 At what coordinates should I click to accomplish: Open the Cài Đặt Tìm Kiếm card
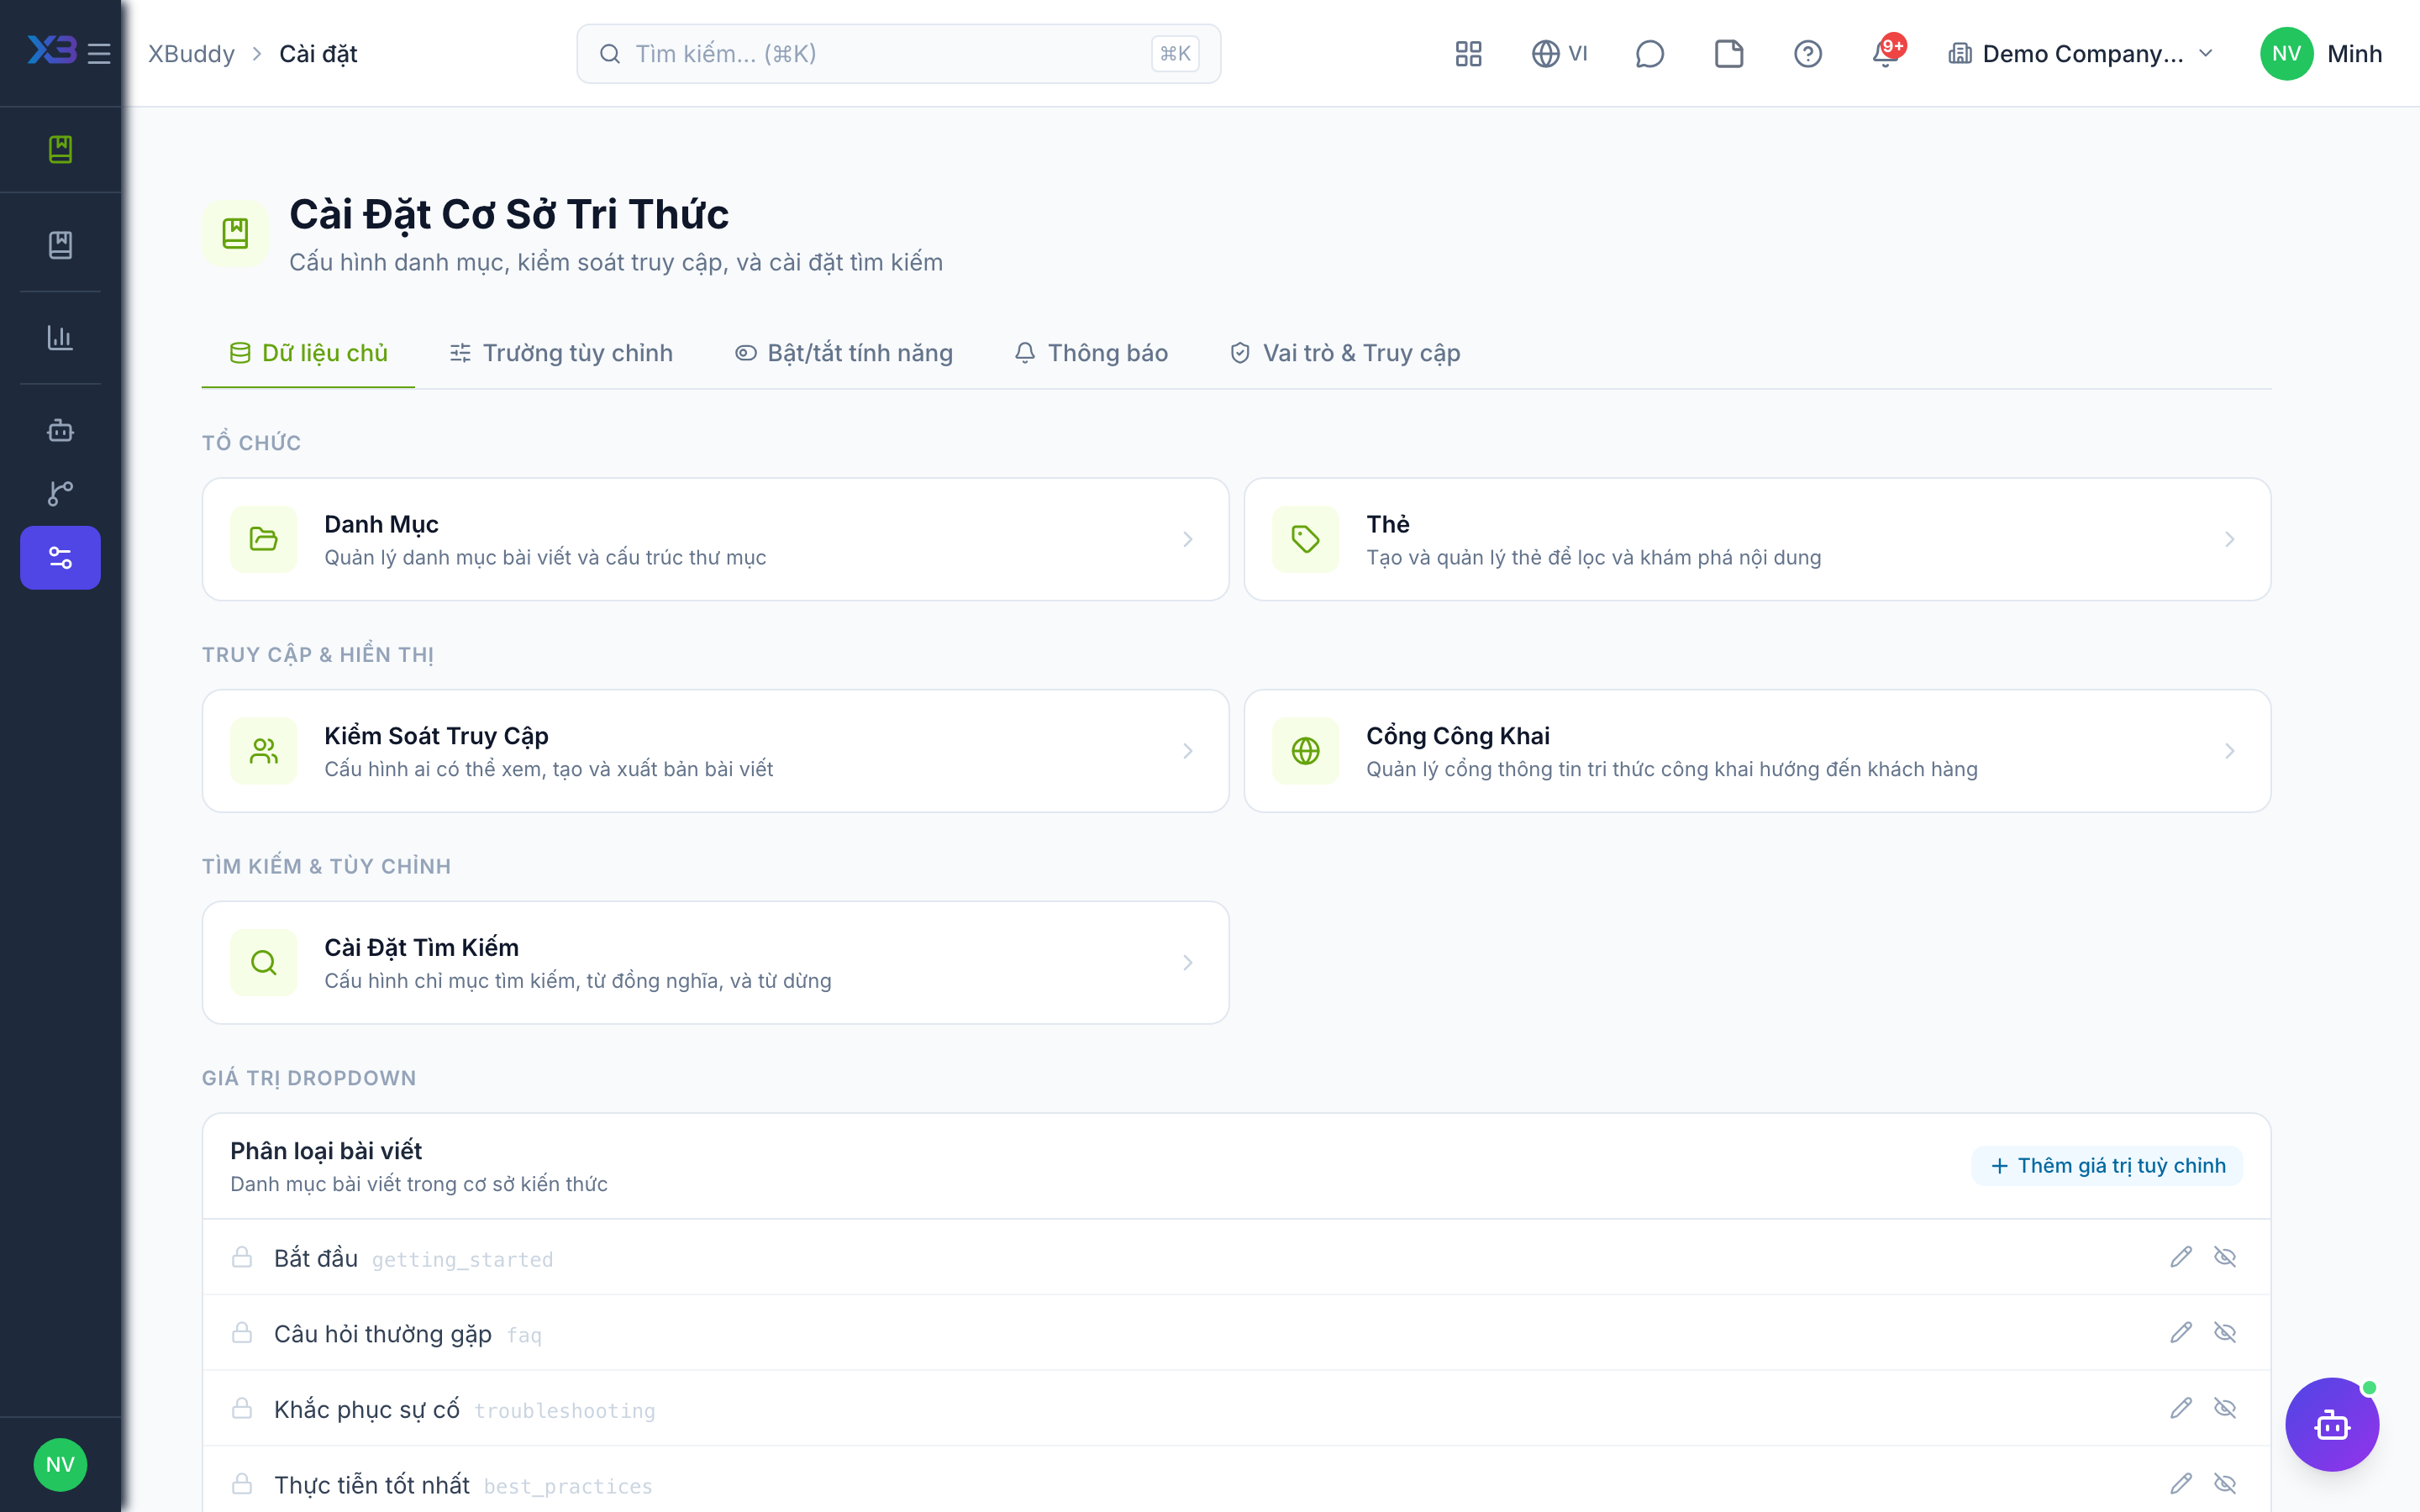[x=715, y=962]
